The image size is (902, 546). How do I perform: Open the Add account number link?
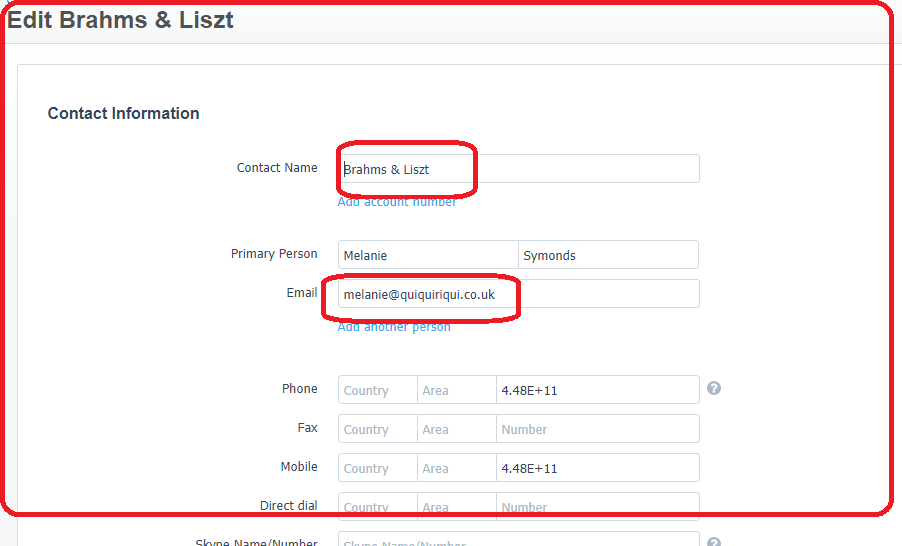(397, 202)
